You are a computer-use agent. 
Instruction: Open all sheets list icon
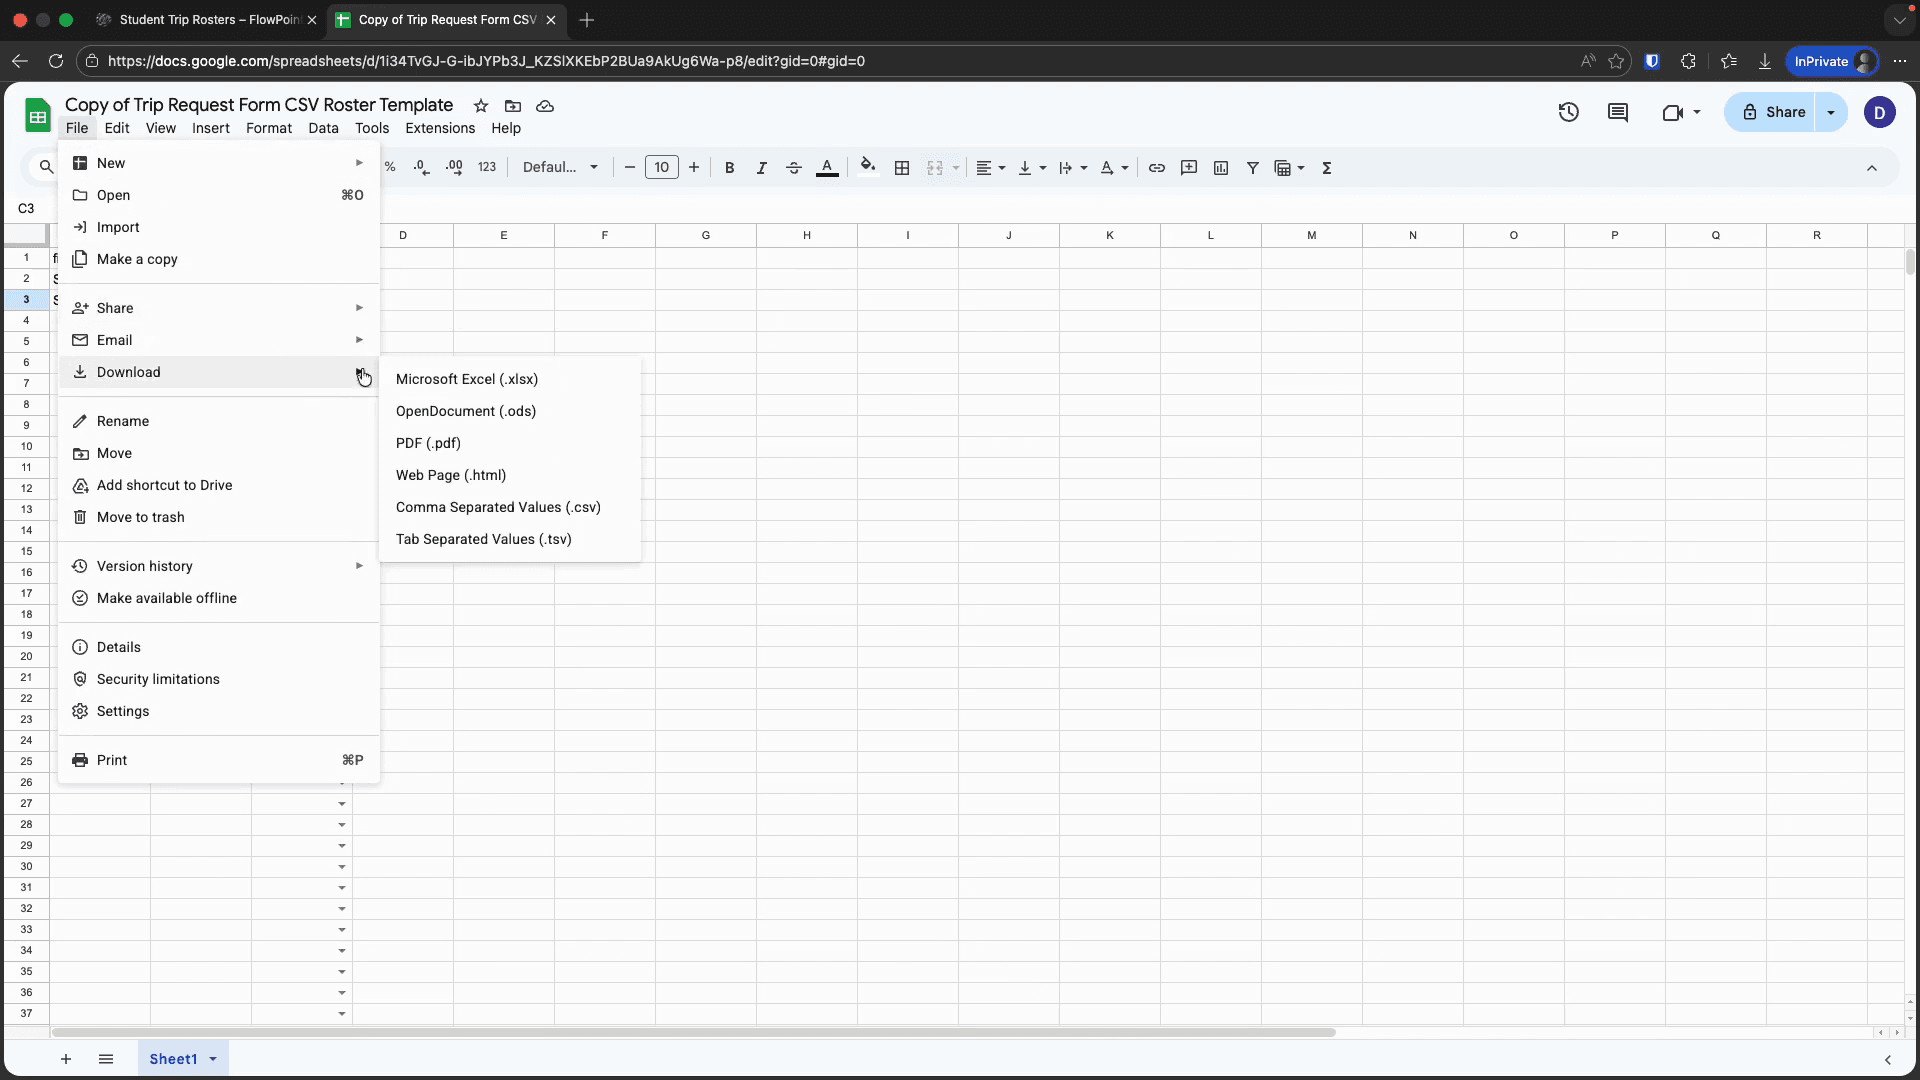point(106,1059)
